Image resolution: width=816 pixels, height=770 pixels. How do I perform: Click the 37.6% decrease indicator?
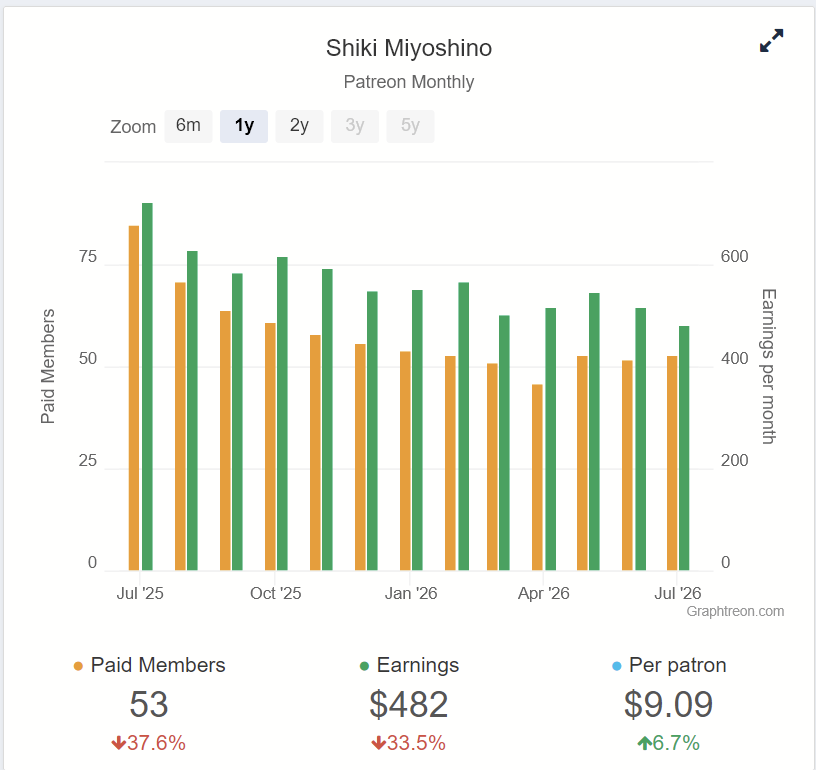(x=149, y=743)
